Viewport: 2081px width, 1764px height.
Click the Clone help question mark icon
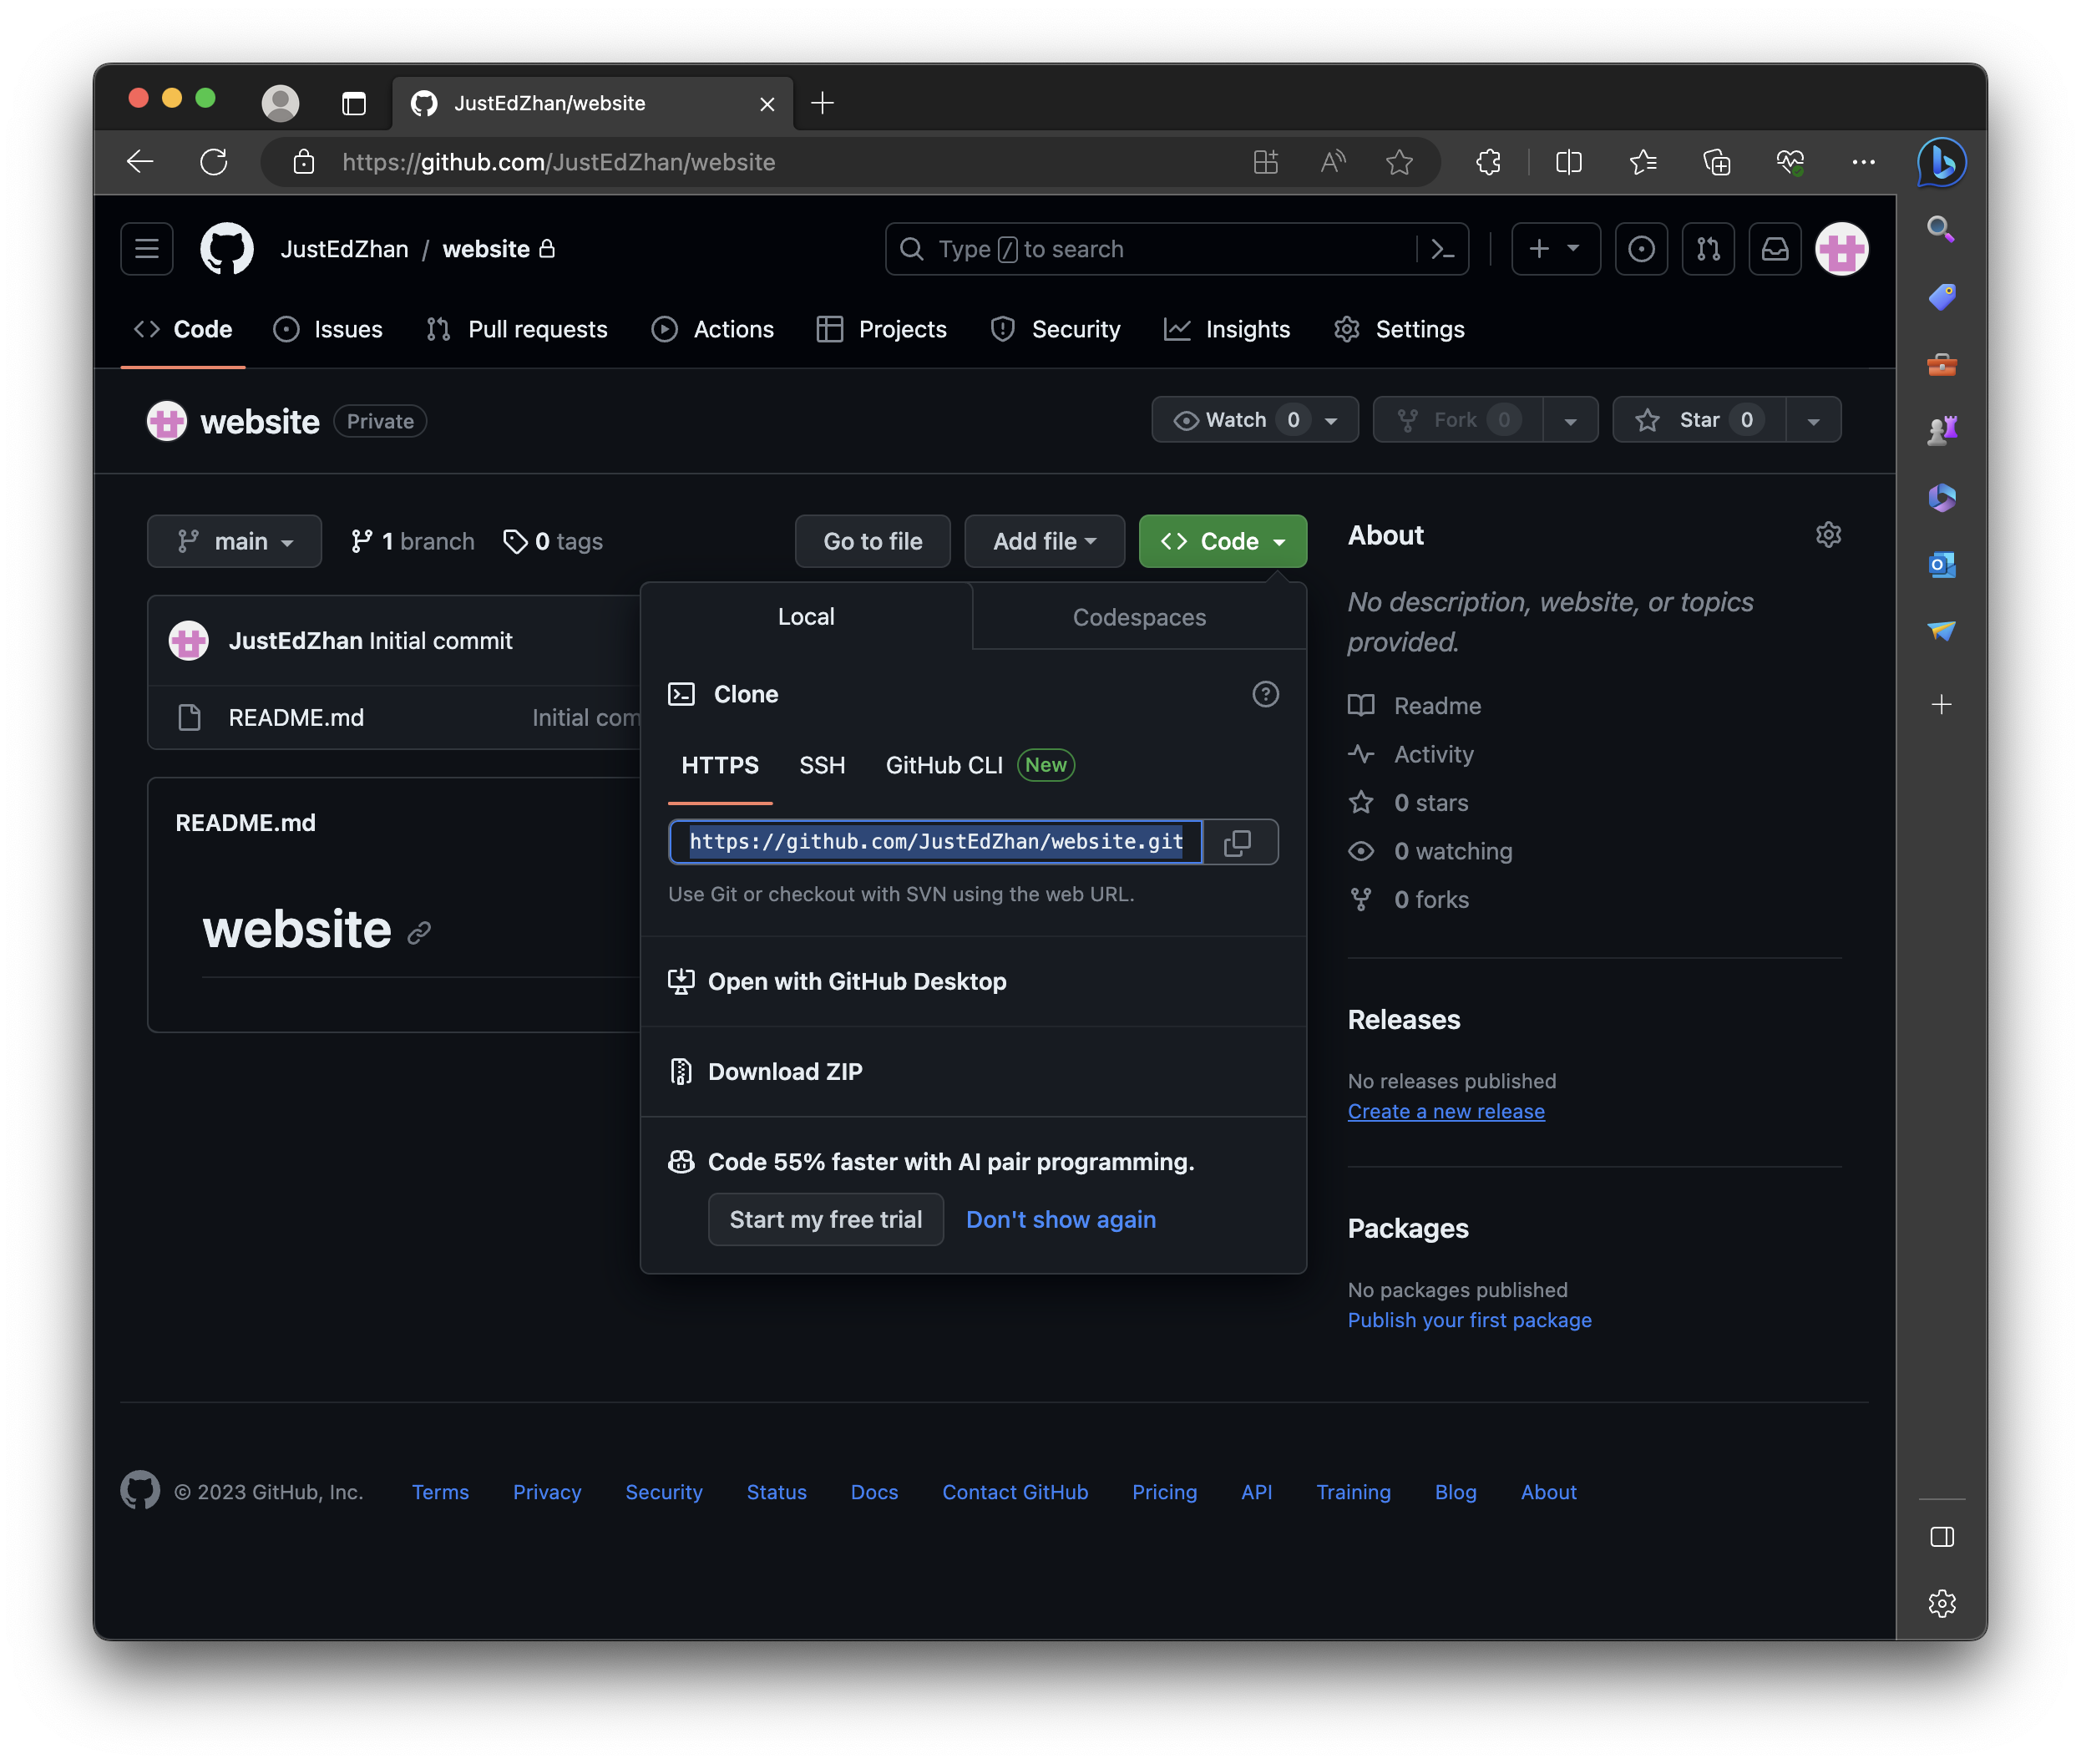click(x=1265, y=694)
